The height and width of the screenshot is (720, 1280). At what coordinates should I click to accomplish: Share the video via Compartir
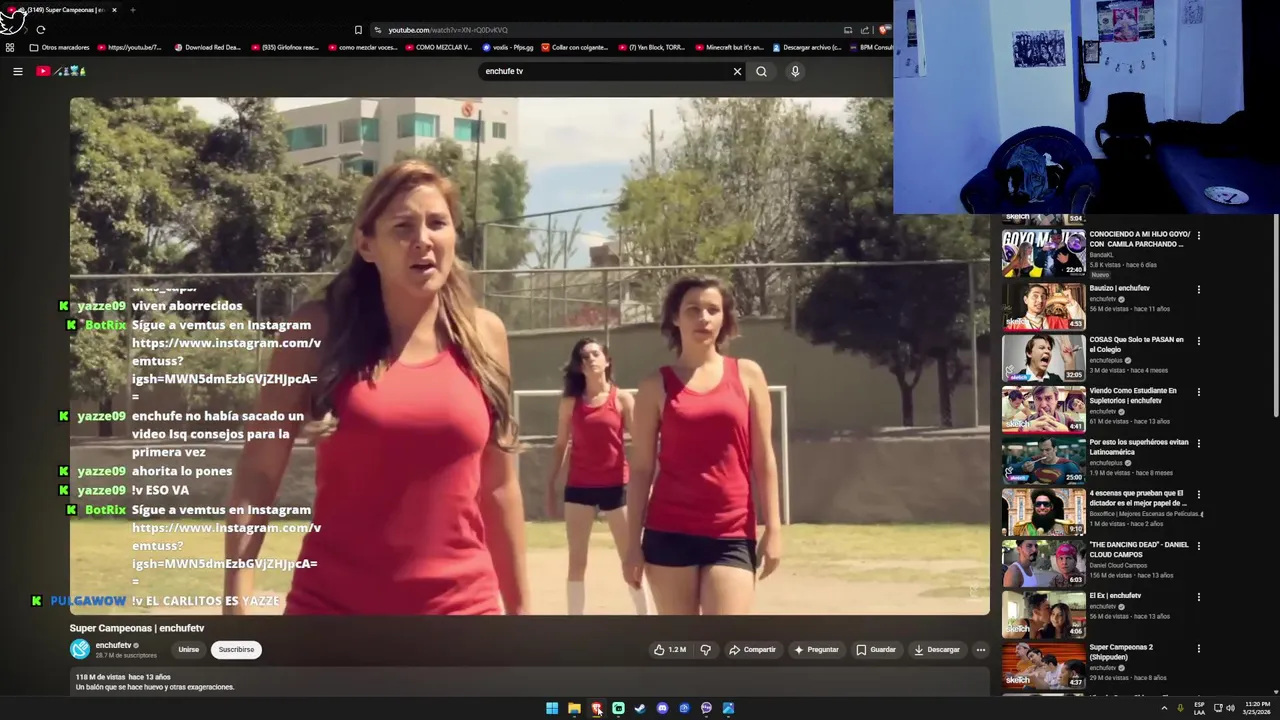pyautogui.click(x=753, y=650)
